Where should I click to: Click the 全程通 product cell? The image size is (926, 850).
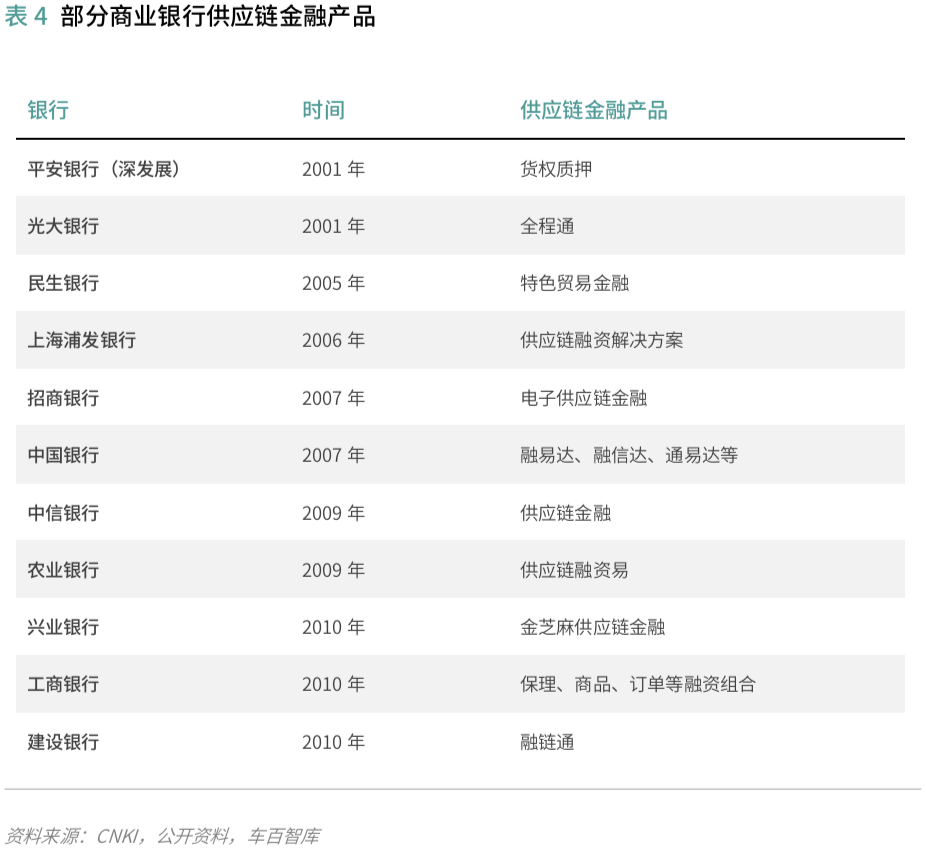(547, 226)
